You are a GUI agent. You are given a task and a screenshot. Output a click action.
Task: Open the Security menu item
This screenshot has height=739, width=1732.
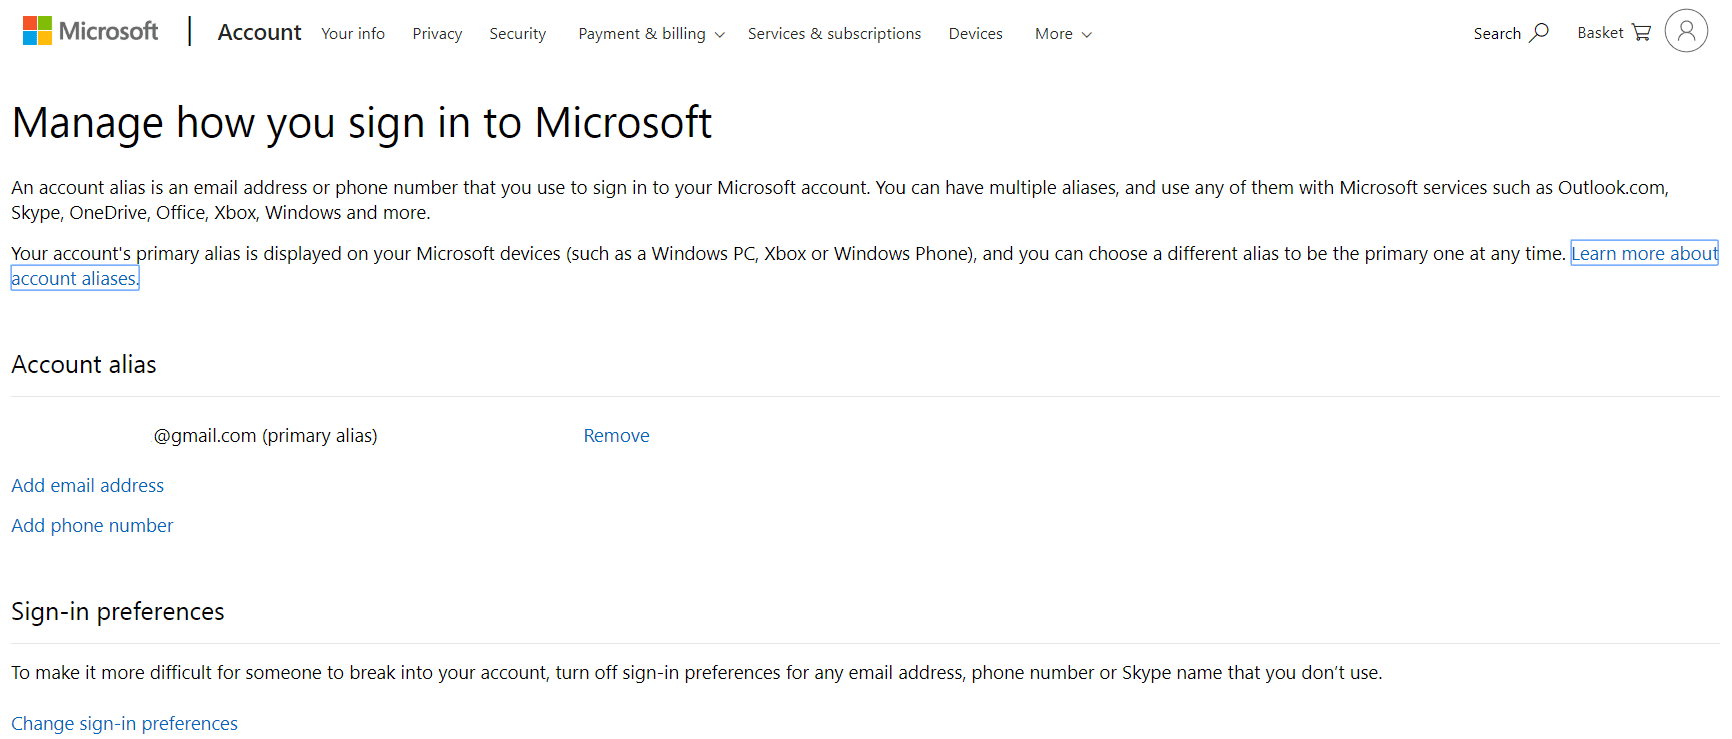pyautogui.click(x=518, y=34)
